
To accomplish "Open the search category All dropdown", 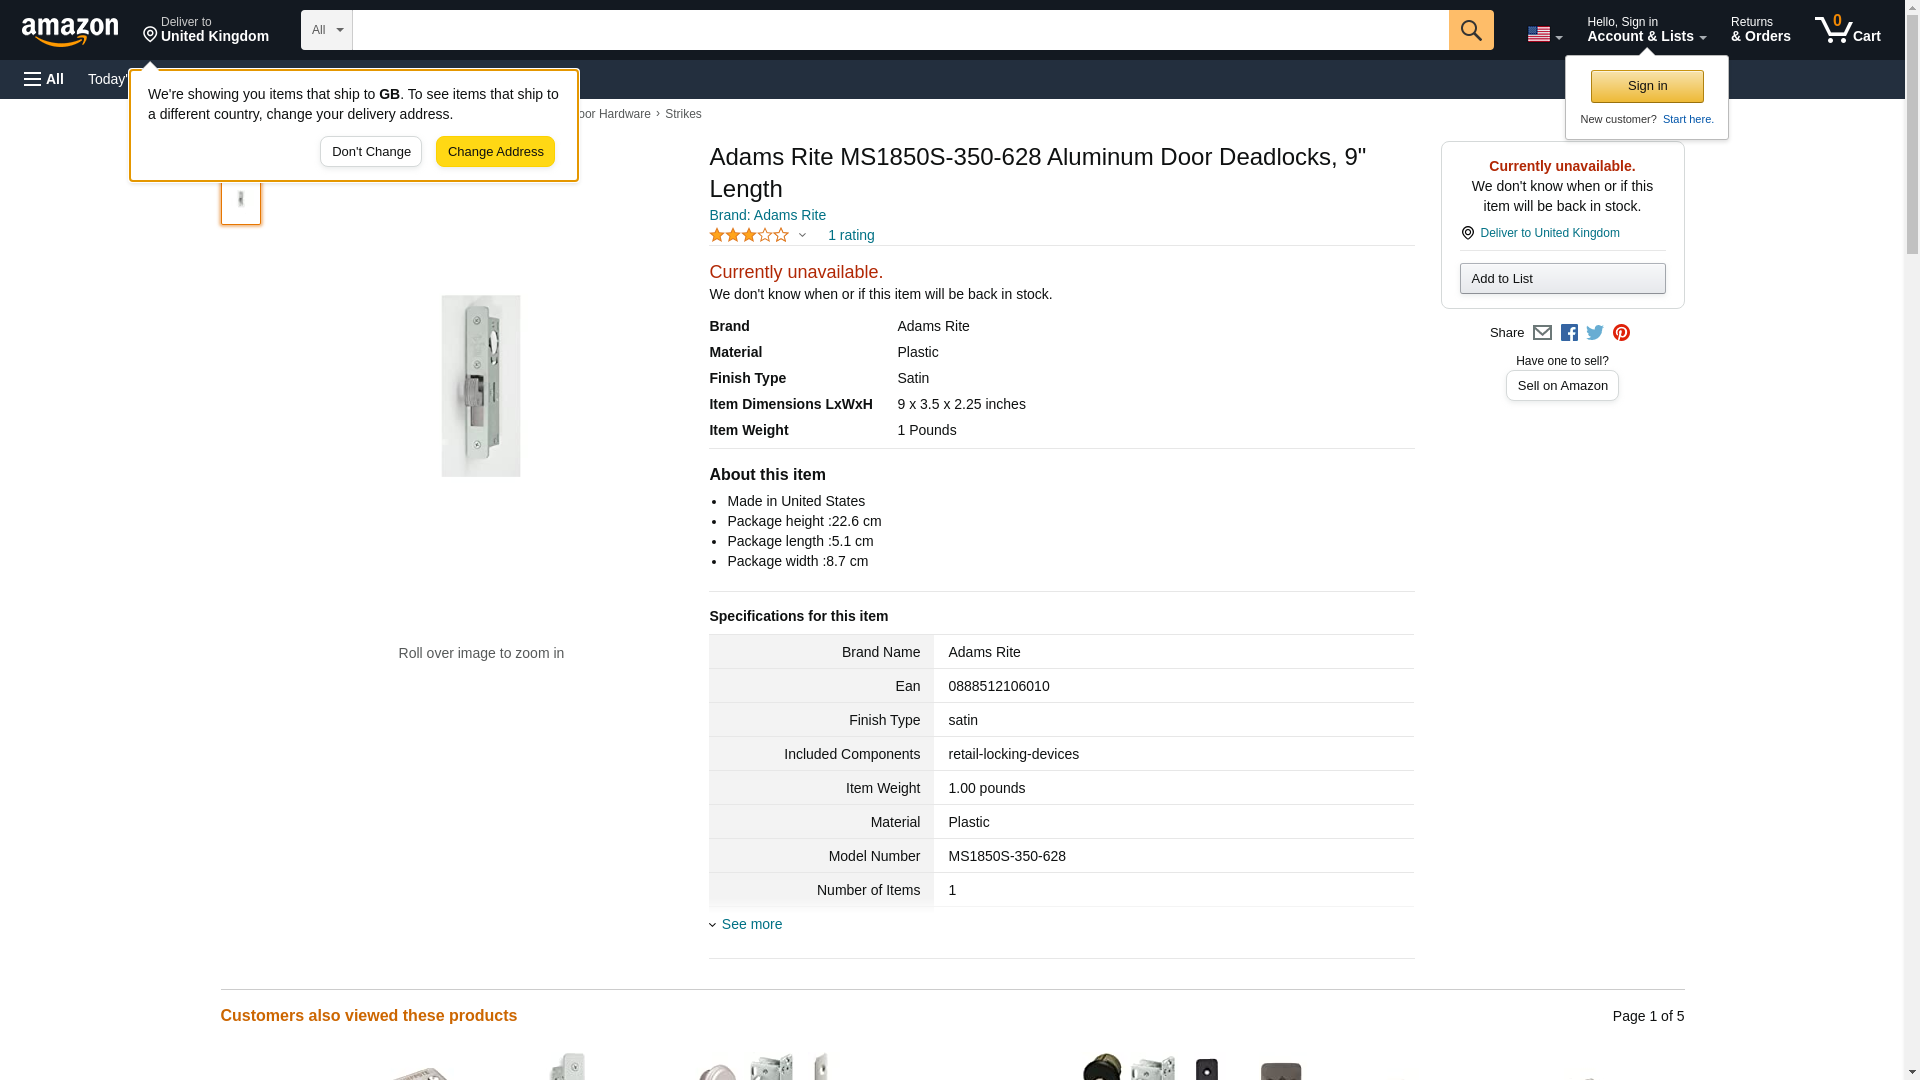I will (x=326, y=30).
